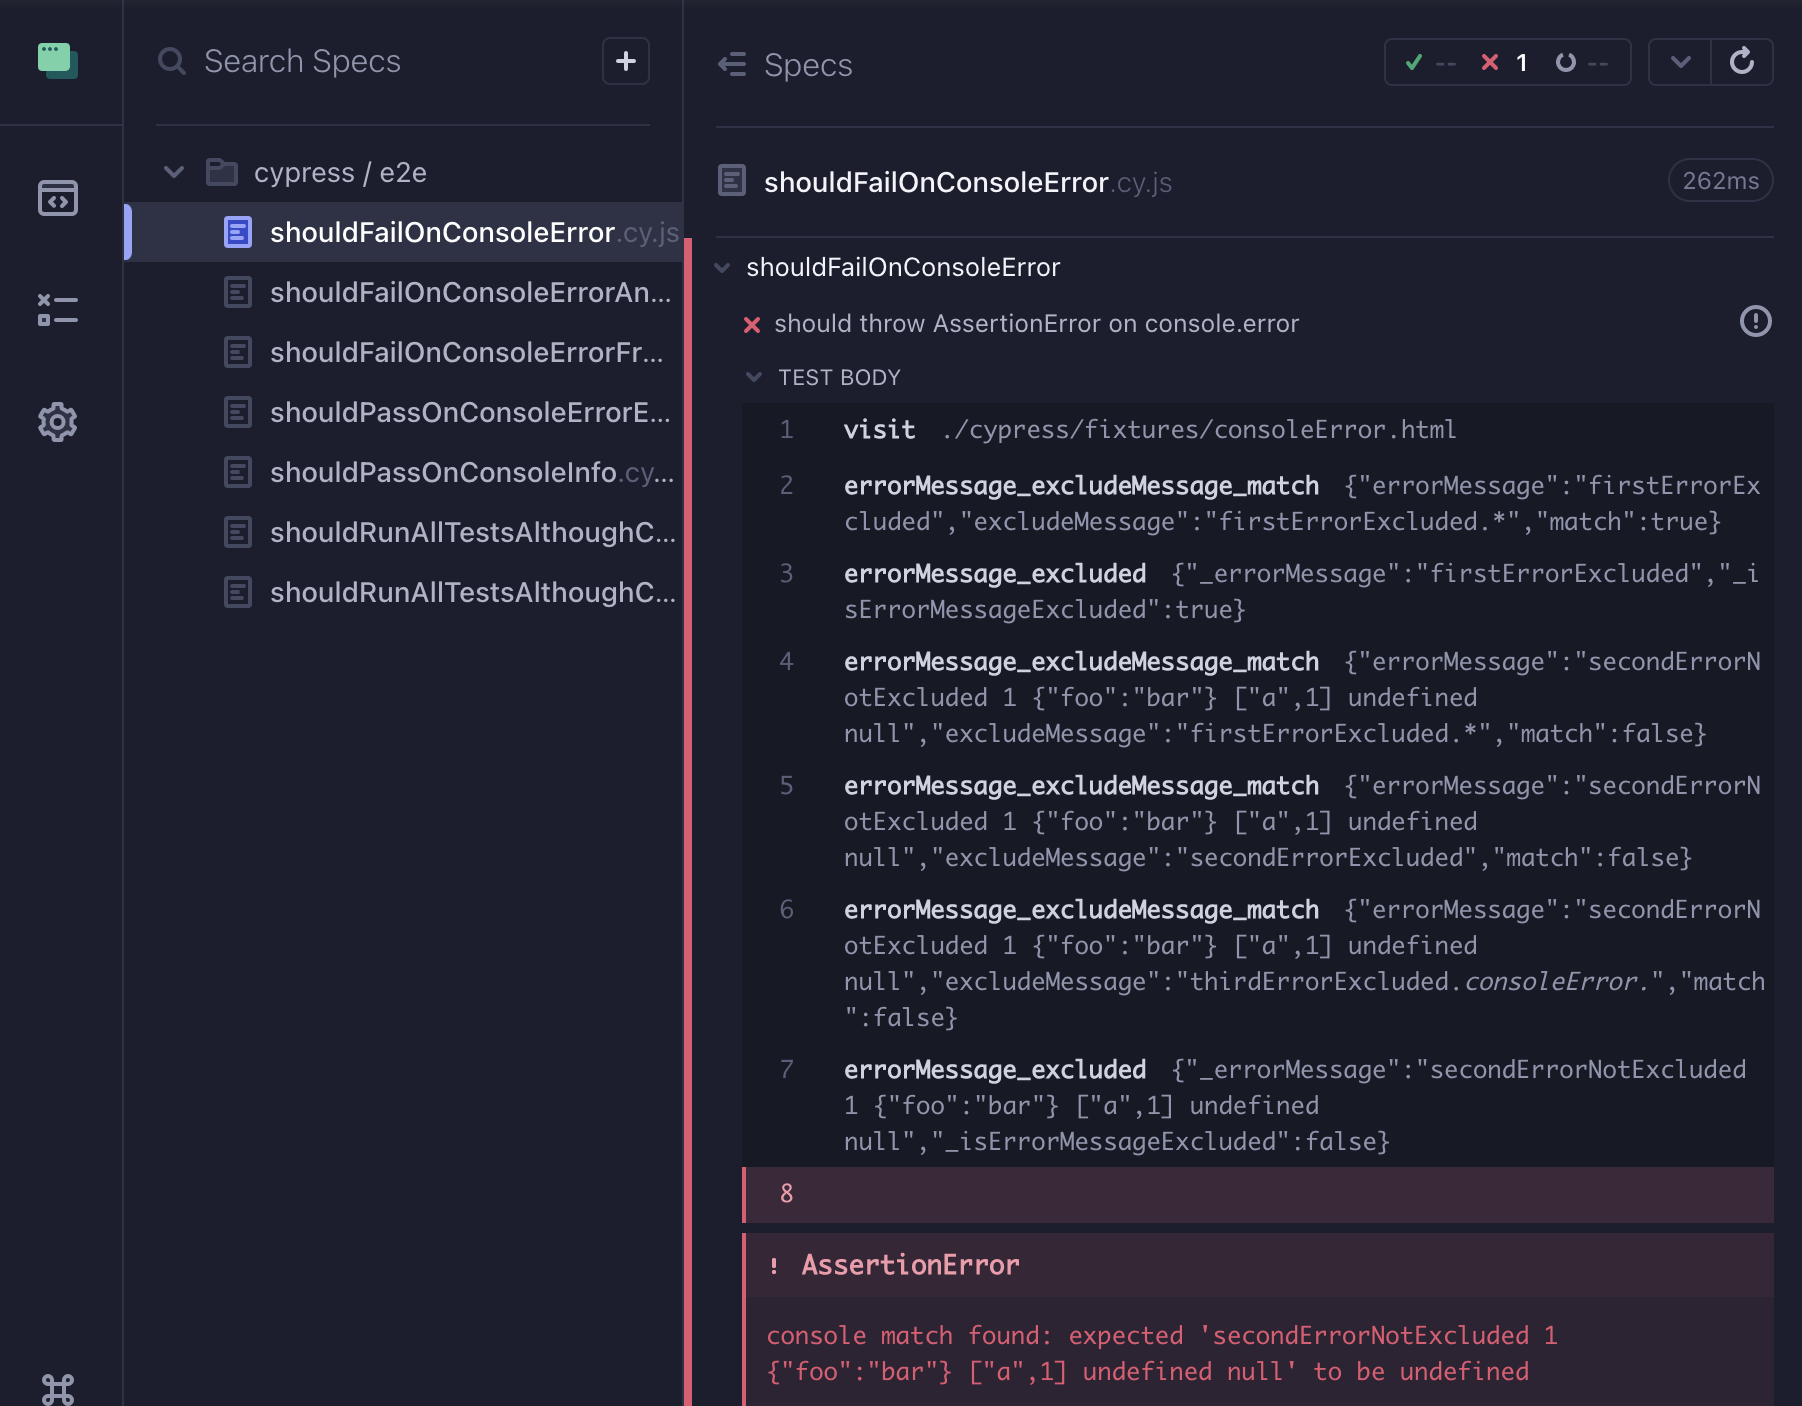Select the visit command log row
This screenshot has width=1802, height=1406.
(1258, 430)
